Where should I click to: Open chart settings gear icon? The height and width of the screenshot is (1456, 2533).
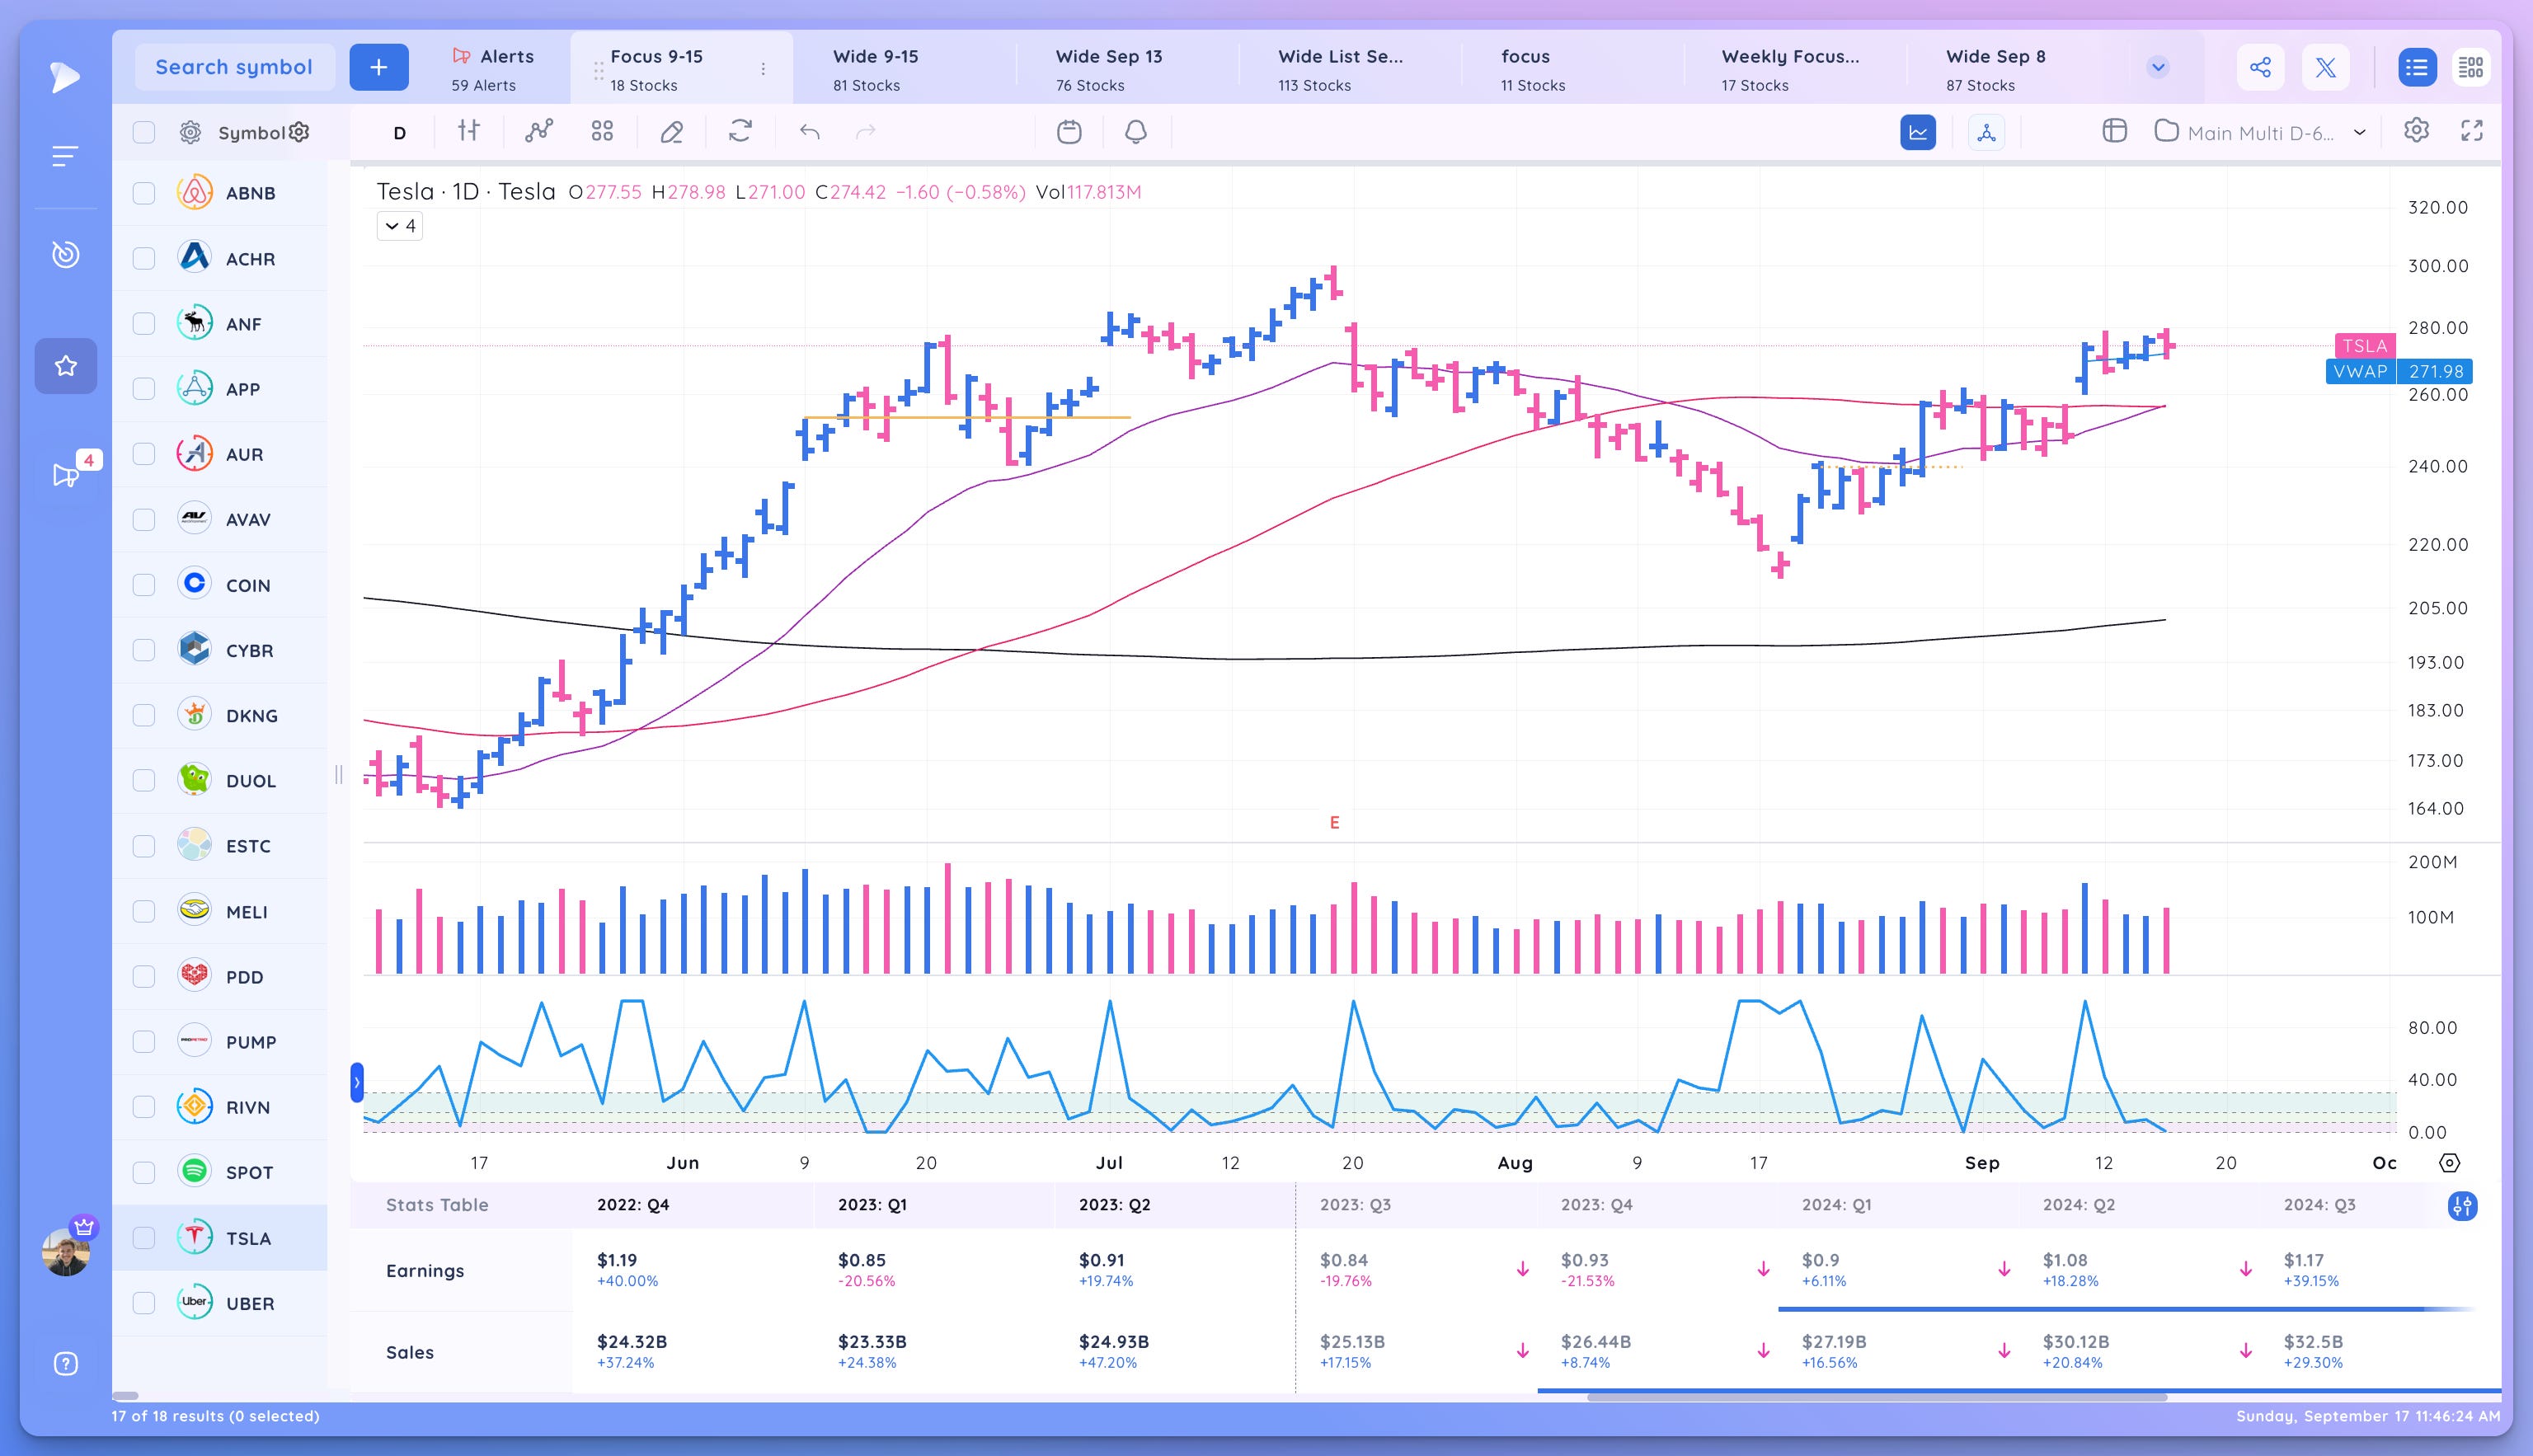pos(2416,130)
